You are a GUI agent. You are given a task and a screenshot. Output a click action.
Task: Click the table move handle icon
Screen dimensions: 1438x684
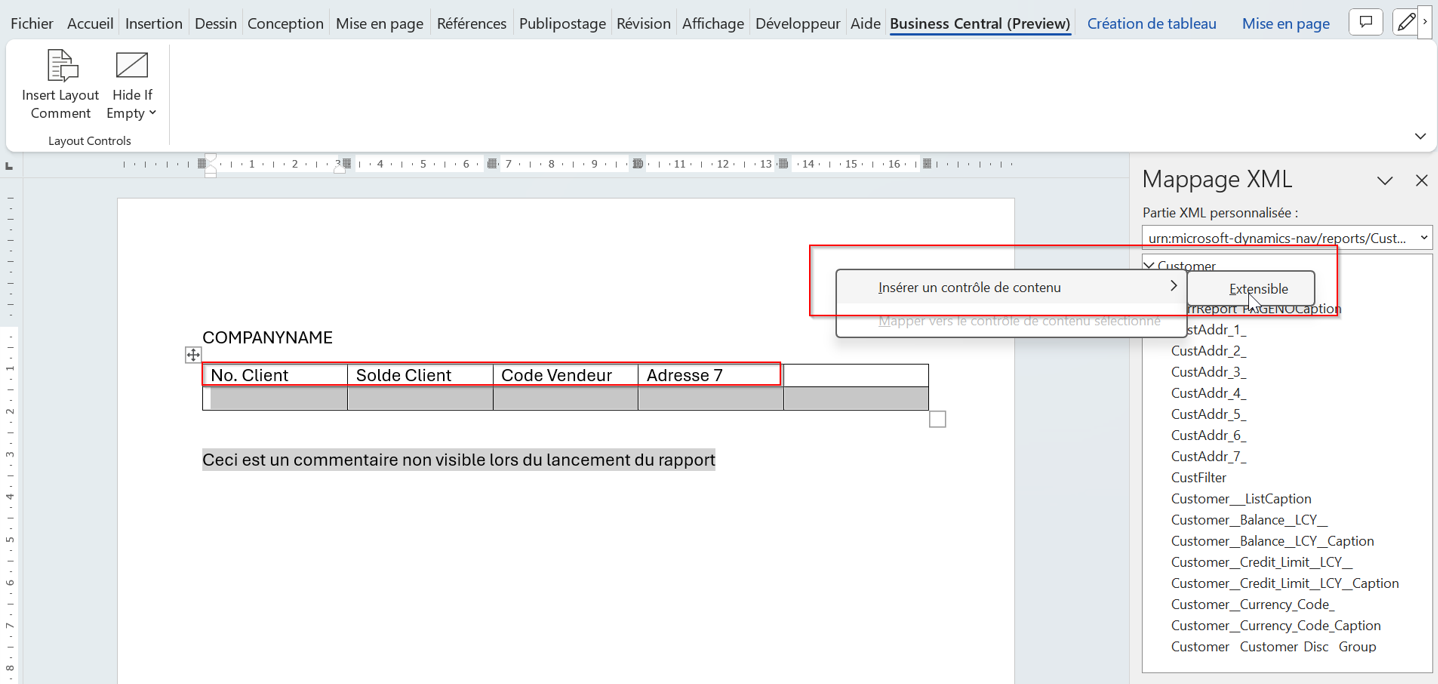[193, 355]
